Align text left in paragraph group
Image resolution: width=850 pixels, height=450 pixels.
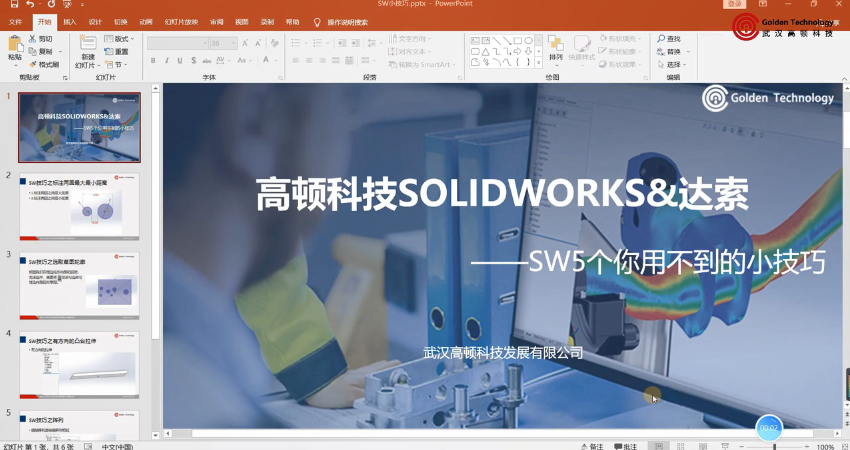pos(296,60)
